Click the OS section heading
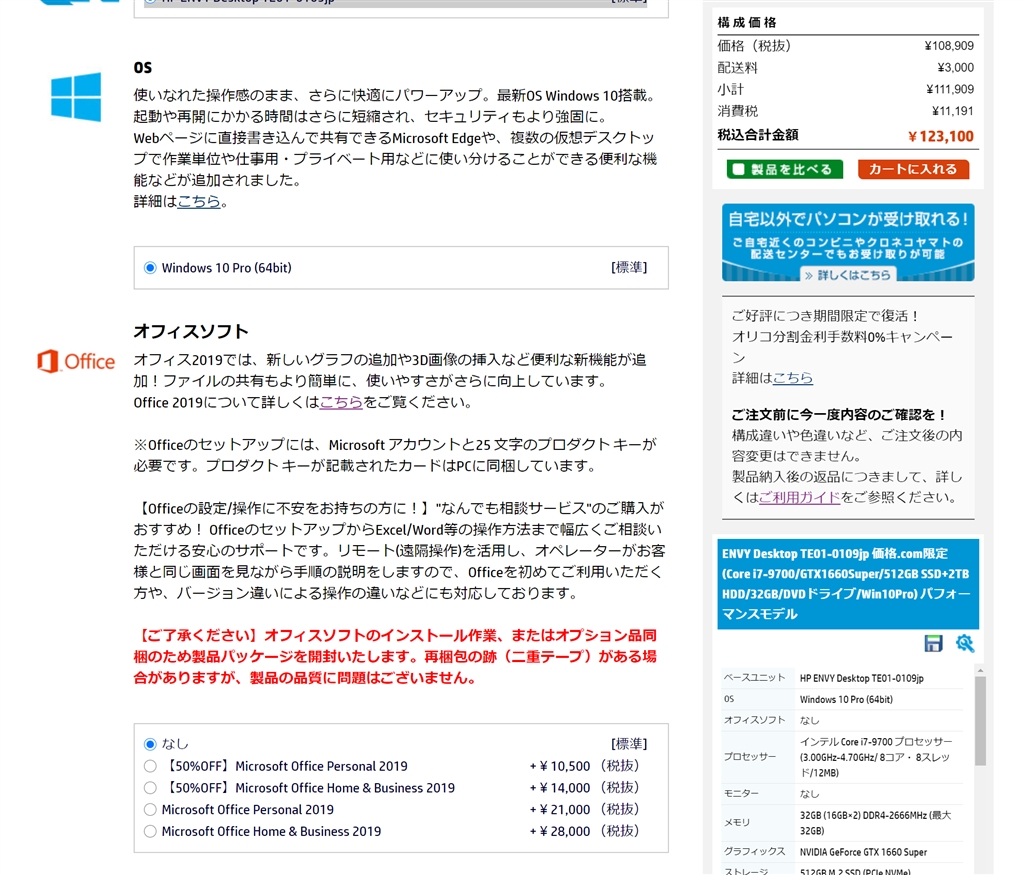 point(143,68)
